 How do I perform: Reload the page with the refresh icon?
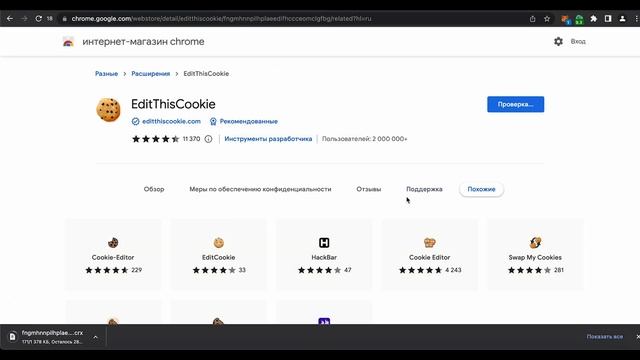[x=38, y=19]
